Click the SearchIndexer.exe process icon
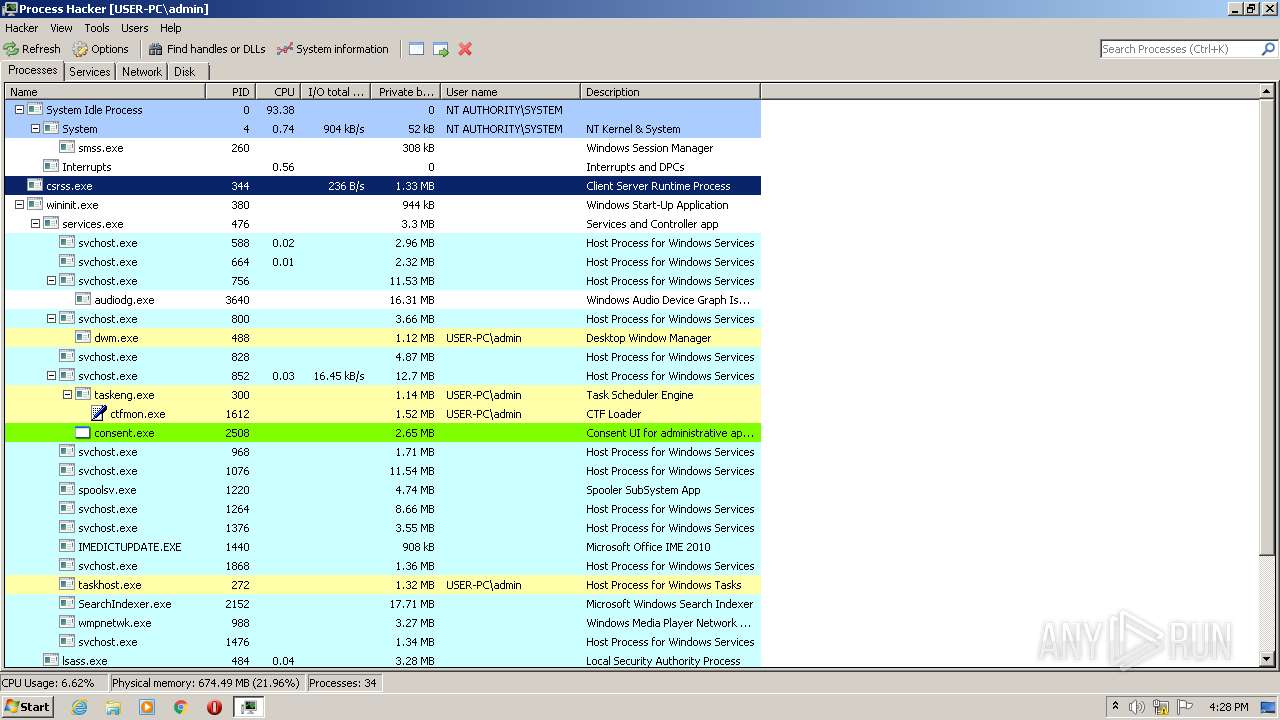The image size is (1280, 720). coord(67,604)
